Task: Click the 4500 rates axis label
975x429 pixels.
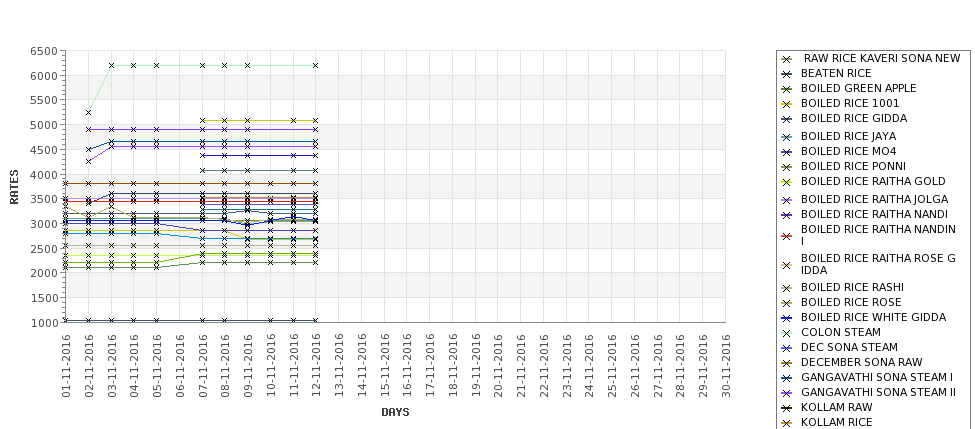Action: click(44, 150)
